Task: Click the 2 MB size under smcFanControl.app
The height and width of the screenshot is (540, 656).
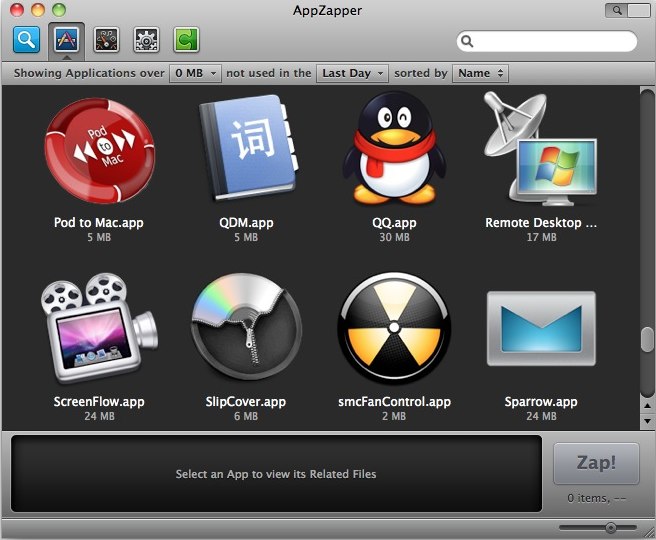Action: [394, 416]
